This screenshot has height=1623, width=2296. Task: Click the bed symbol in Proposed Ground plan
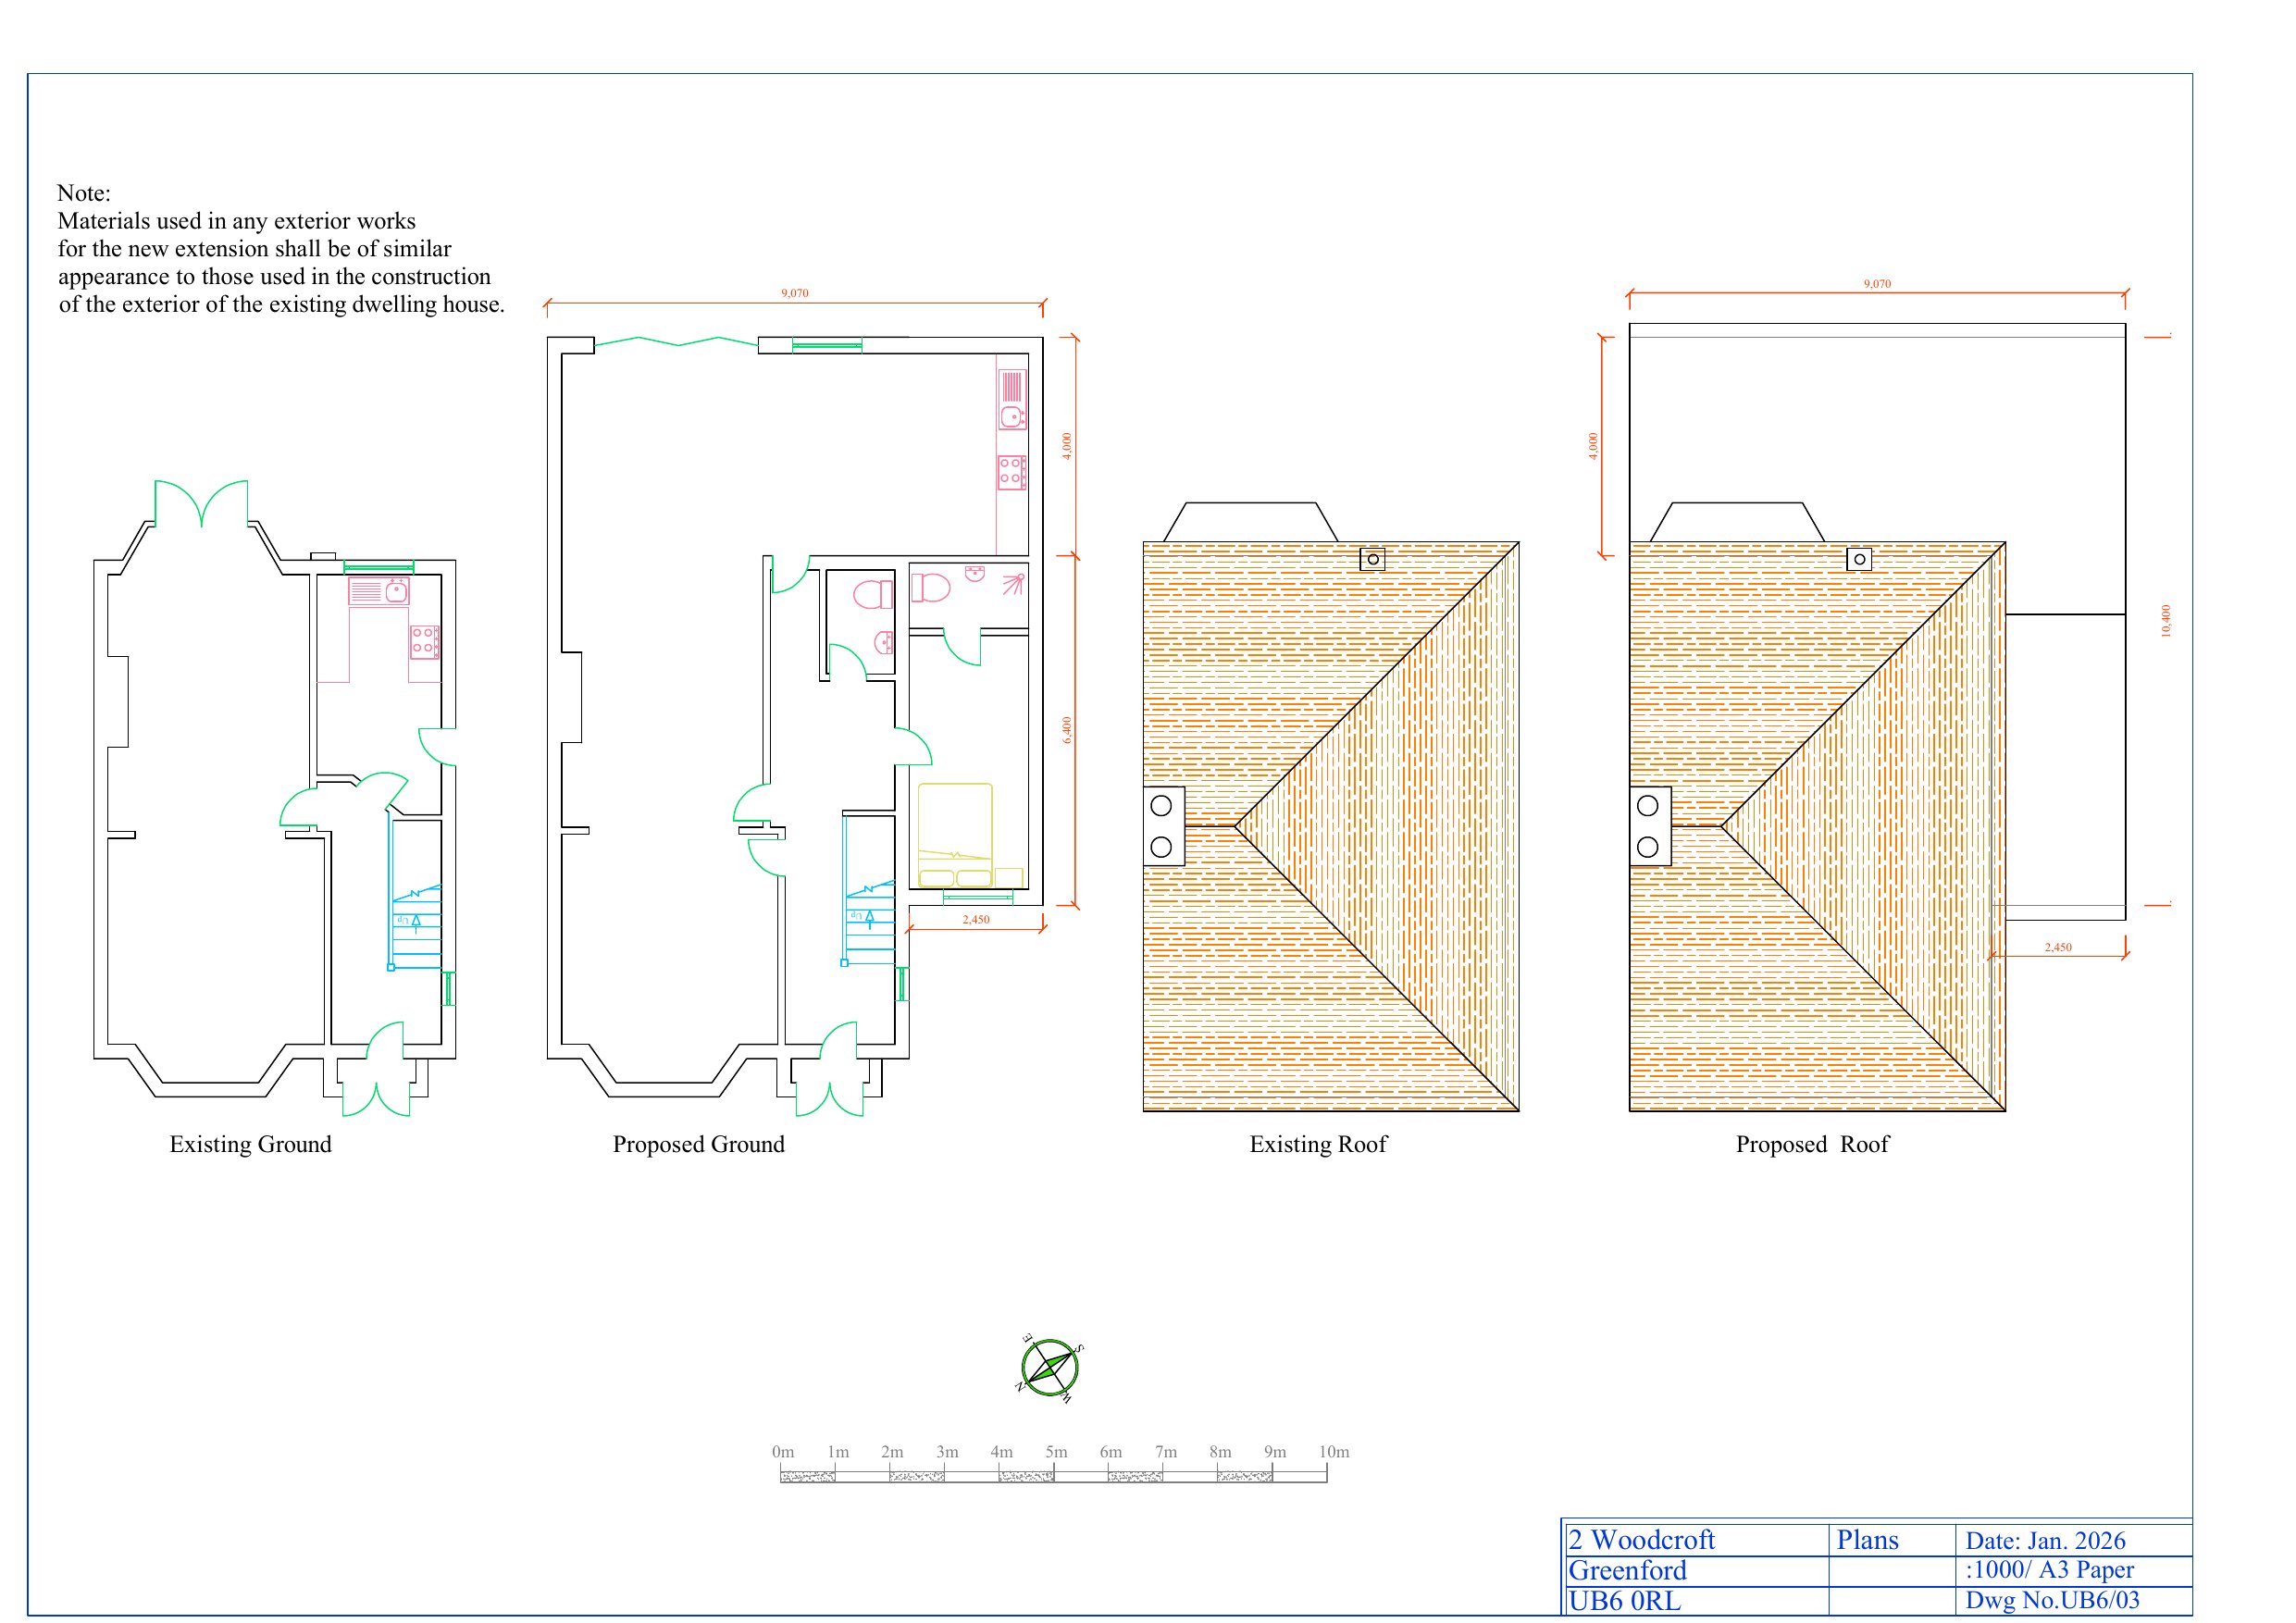955,835
